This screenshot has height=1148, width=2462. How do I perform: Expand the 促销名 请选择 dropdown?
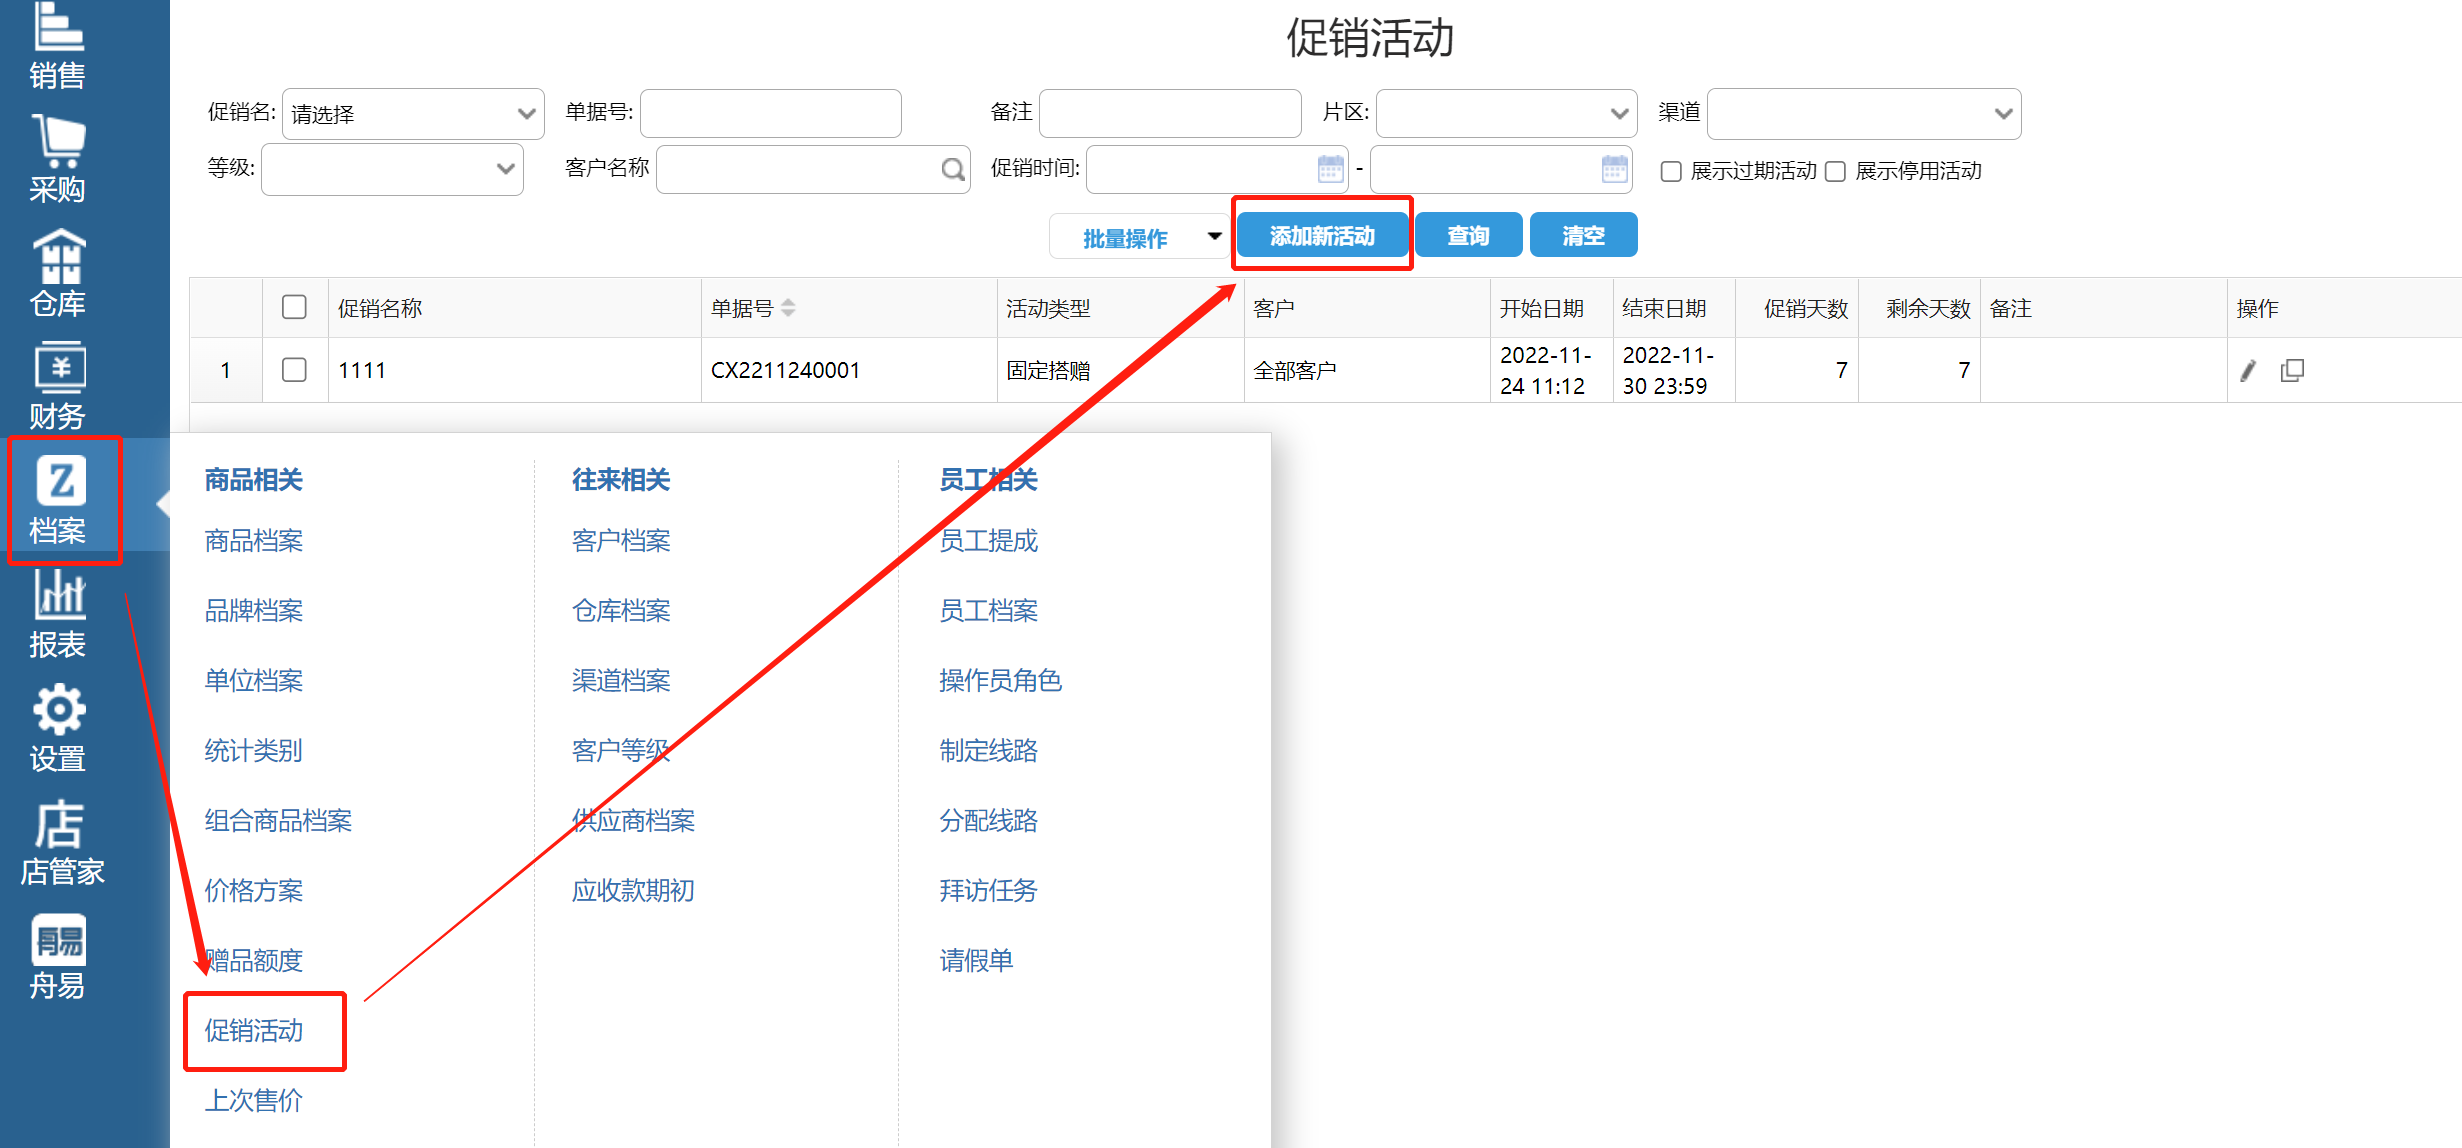pyautogui.click(x=414, y=114)
